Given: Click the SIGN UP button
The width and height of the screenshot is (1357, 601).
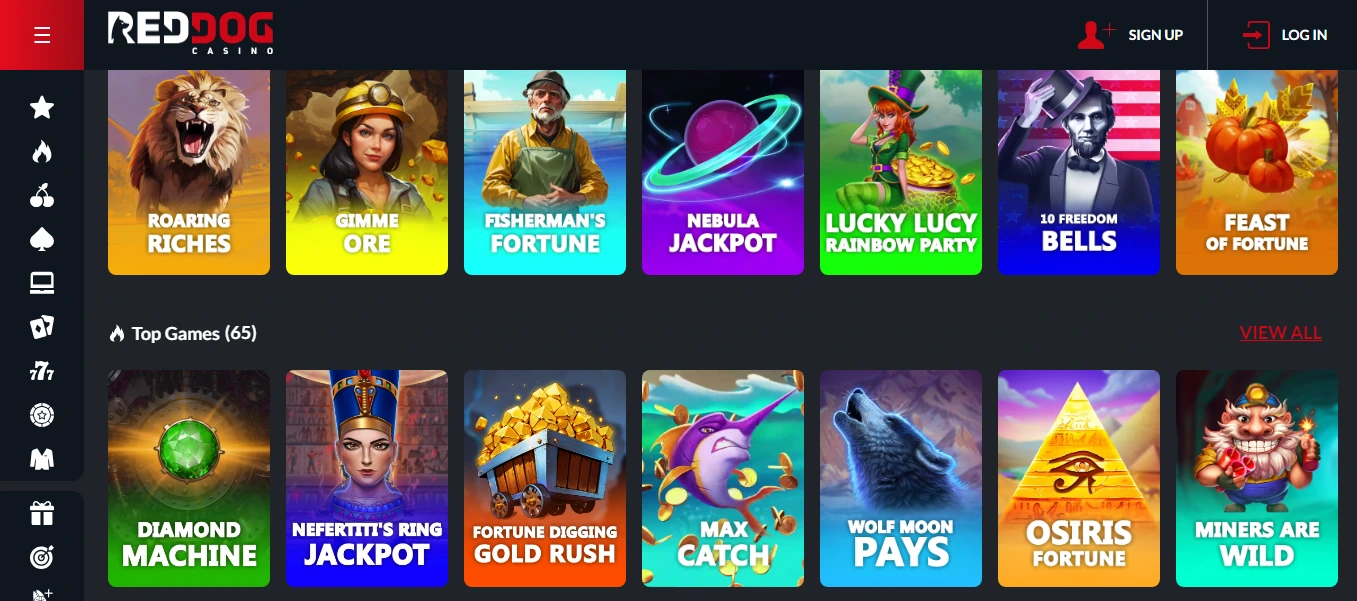Looking at the screenshot, I should click(x=1131, y=35).
